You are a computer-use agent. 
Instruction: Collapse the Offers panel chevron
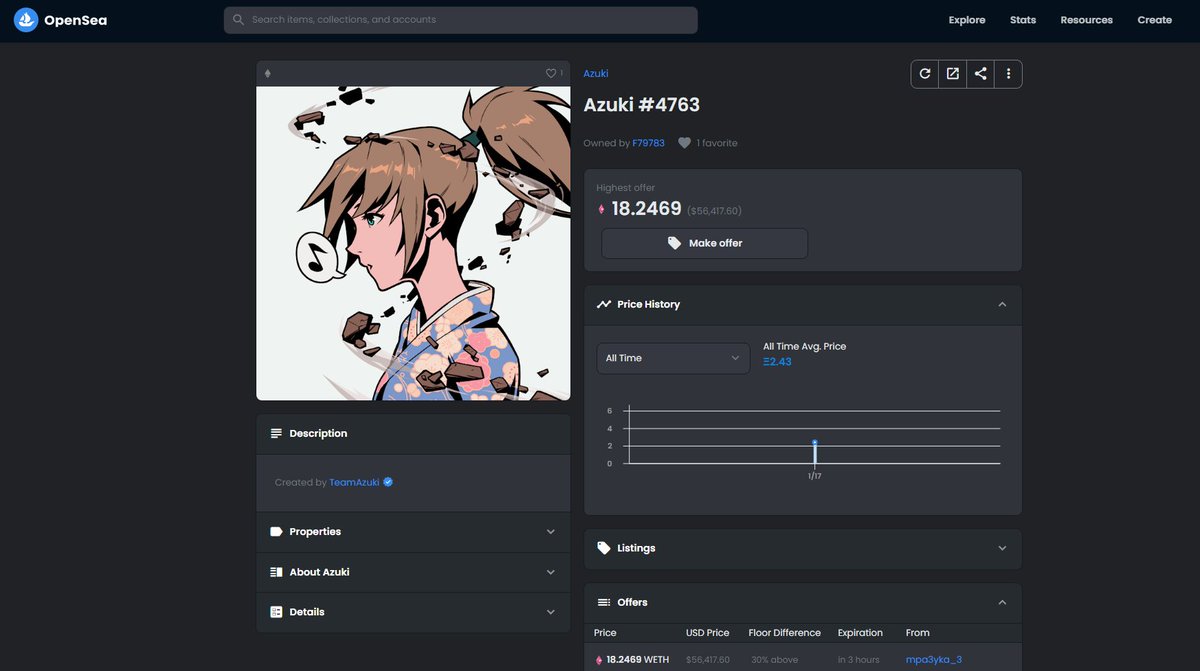1002,602
